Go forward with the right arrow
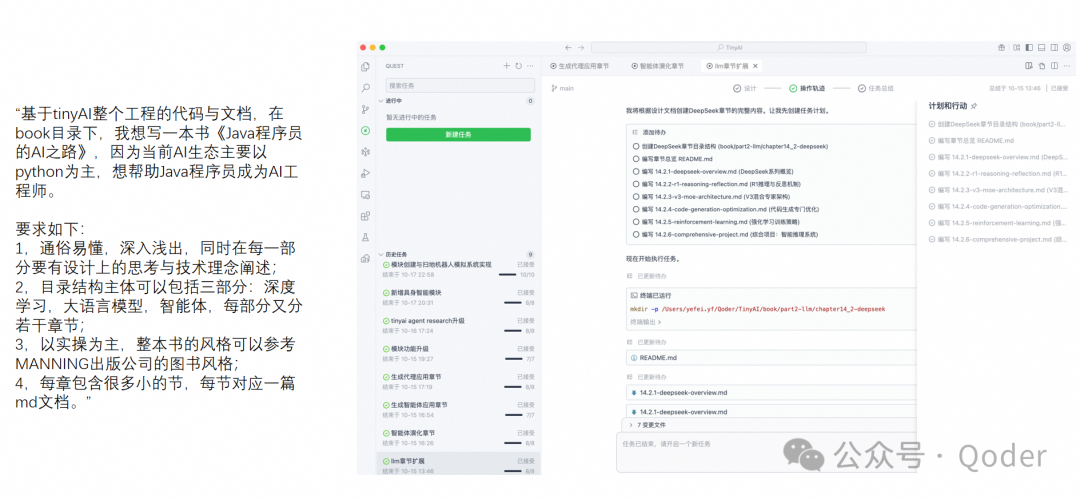This screenshot has height=499, width=1080. pos(581,48)
